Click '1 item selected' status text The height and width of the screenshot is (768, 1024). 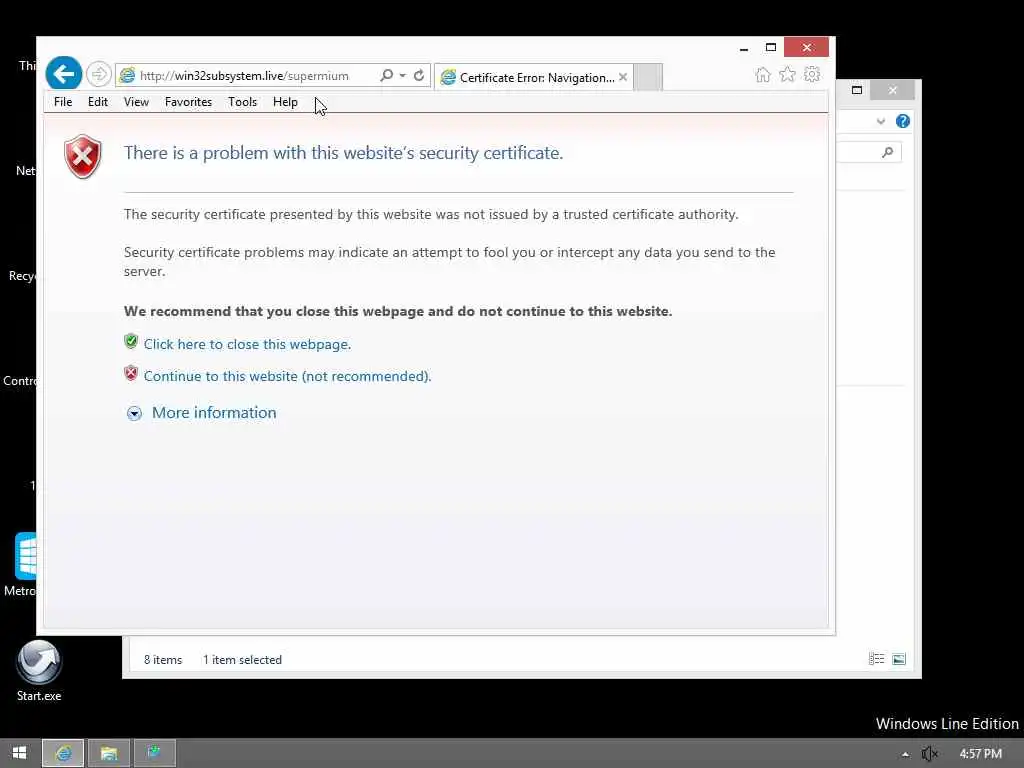pos(242,660)
